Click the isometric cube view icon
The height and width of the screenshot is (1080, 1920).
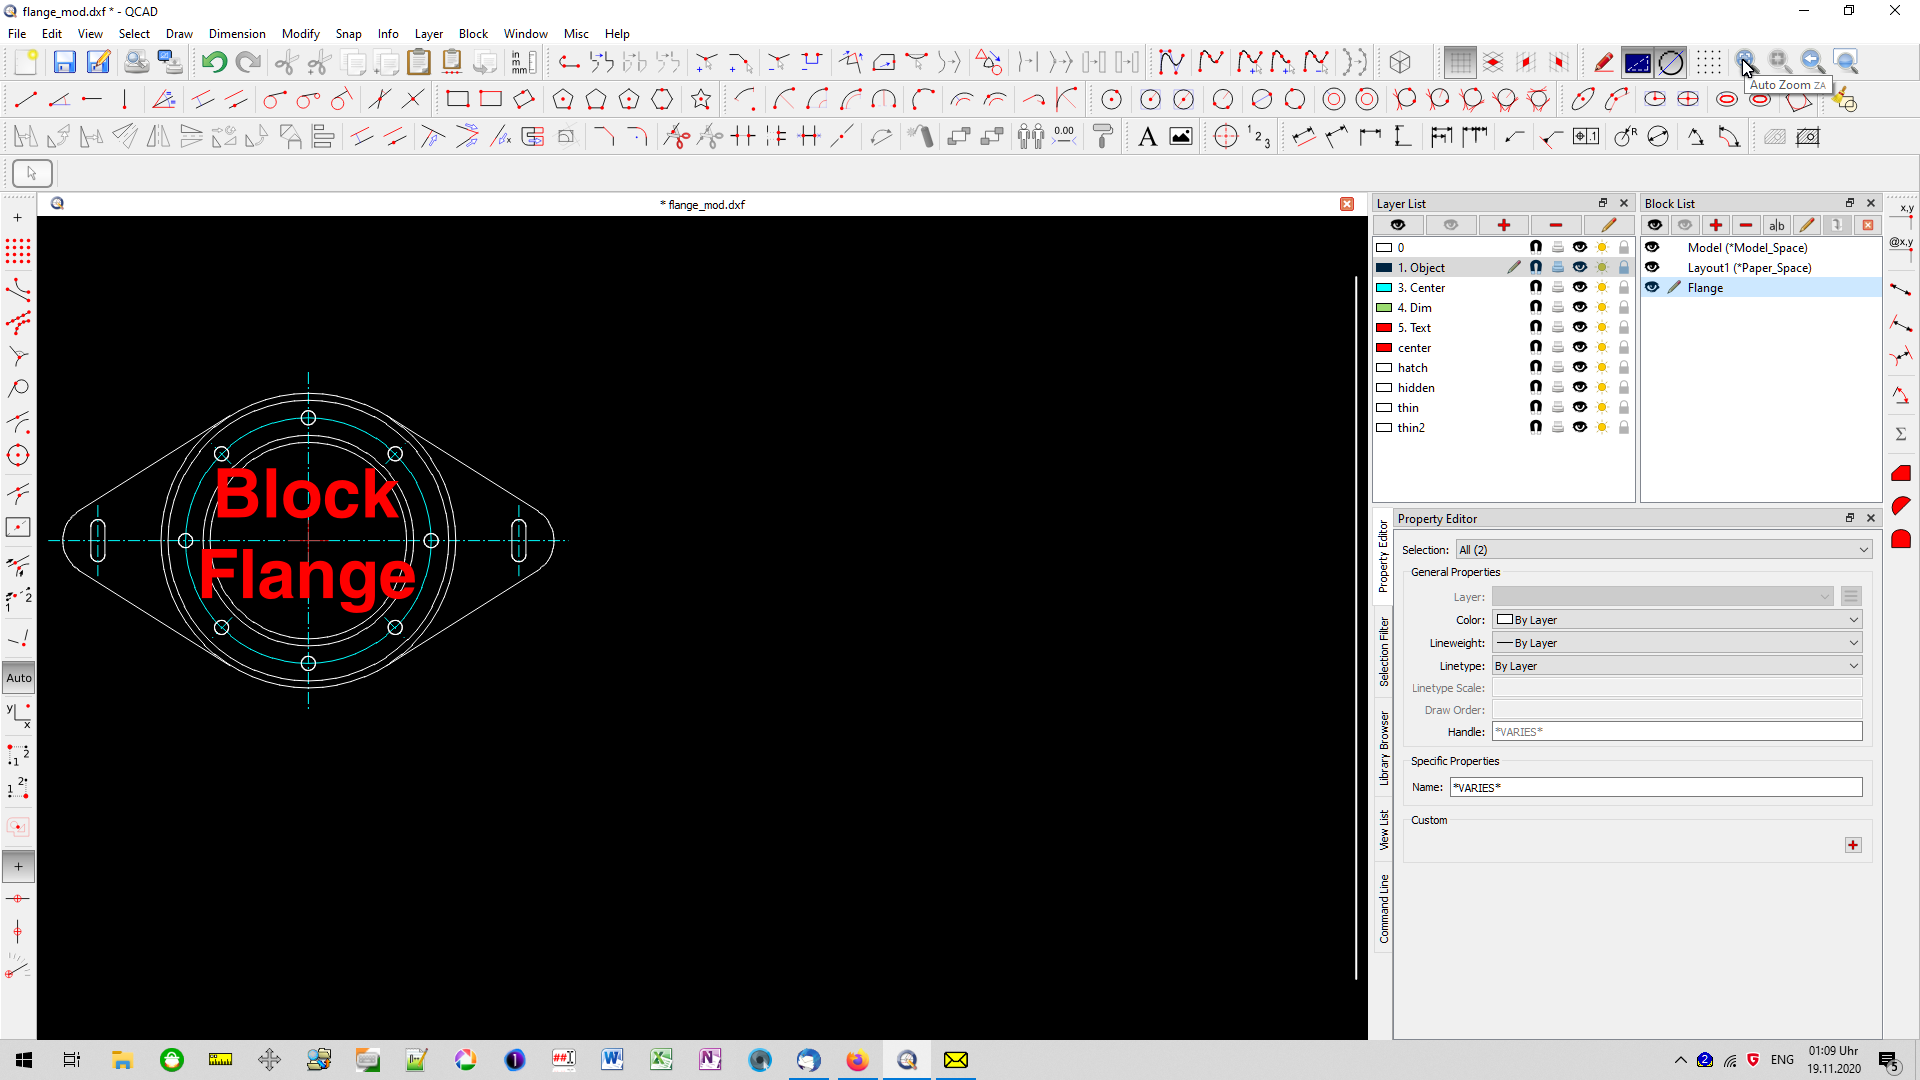click(1400, 62)
